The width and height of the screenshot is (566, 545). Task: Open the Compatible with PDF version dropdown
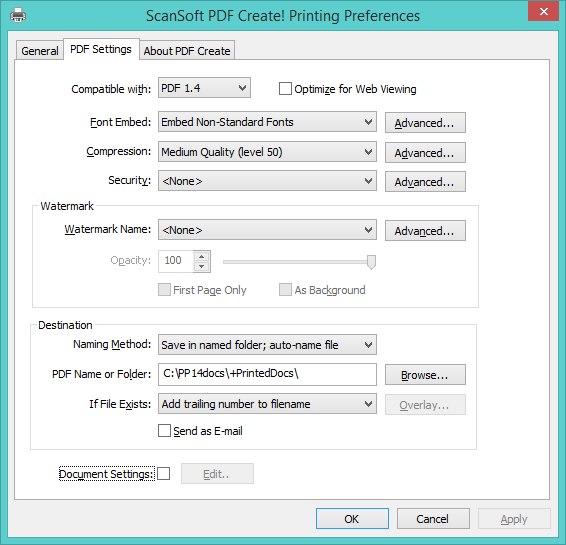pos(204,88)
